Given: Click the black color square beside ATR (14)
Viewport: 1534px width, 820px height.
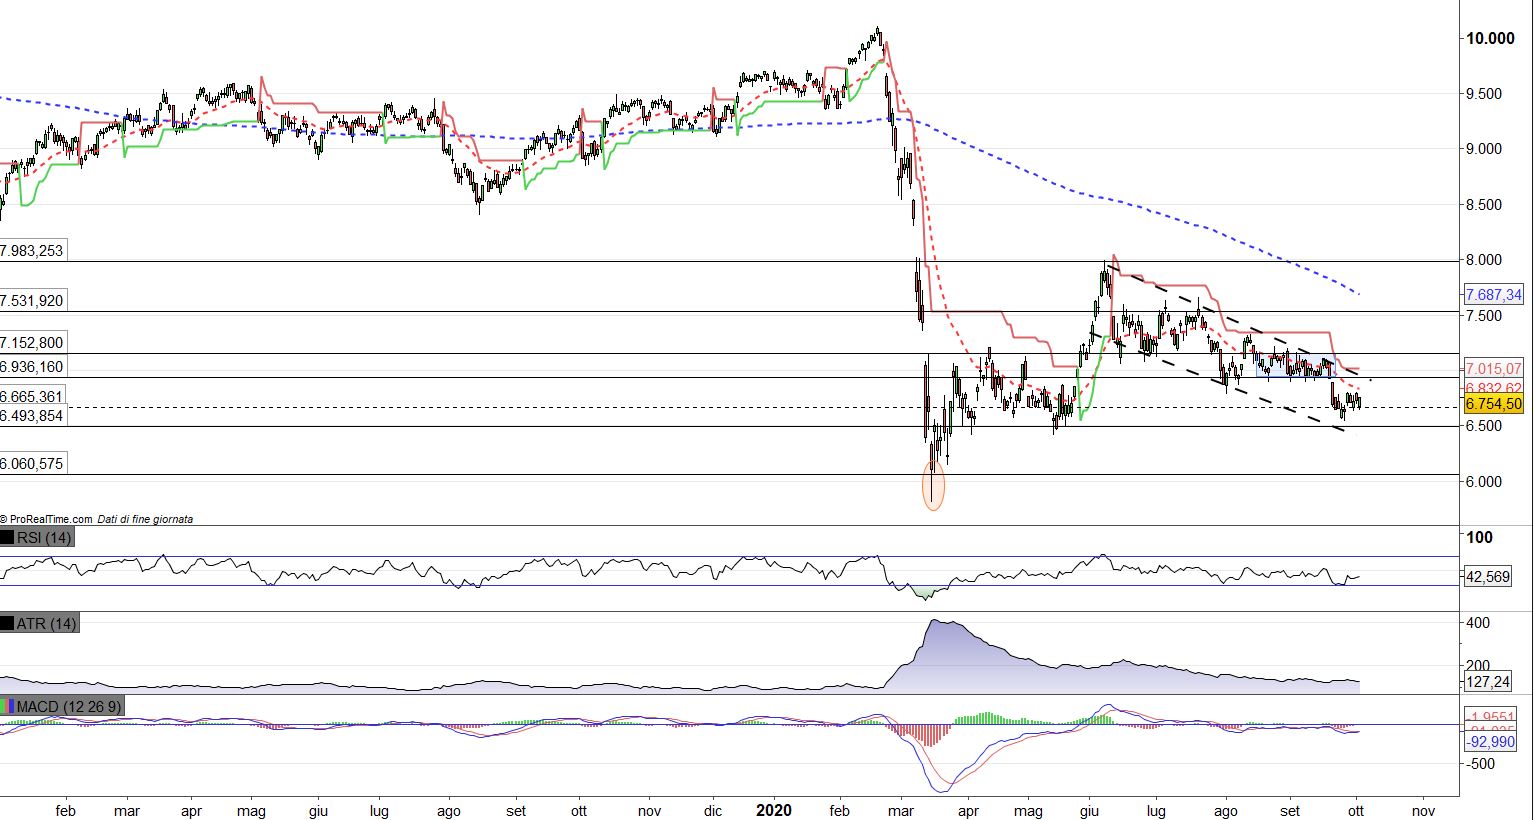Looking at the screenshot, I should [x=7, y=624].
